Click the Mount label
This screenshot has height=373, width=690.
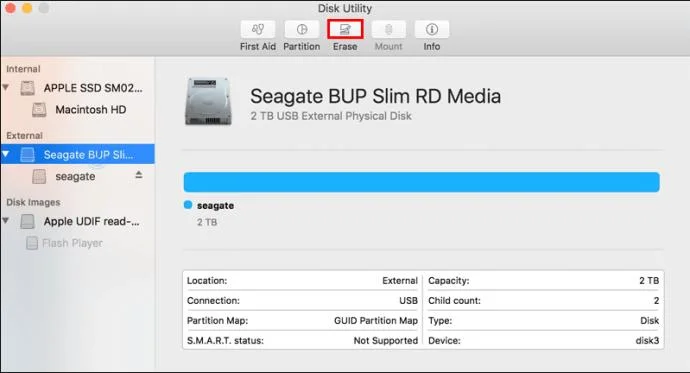(x=389, y=46)
